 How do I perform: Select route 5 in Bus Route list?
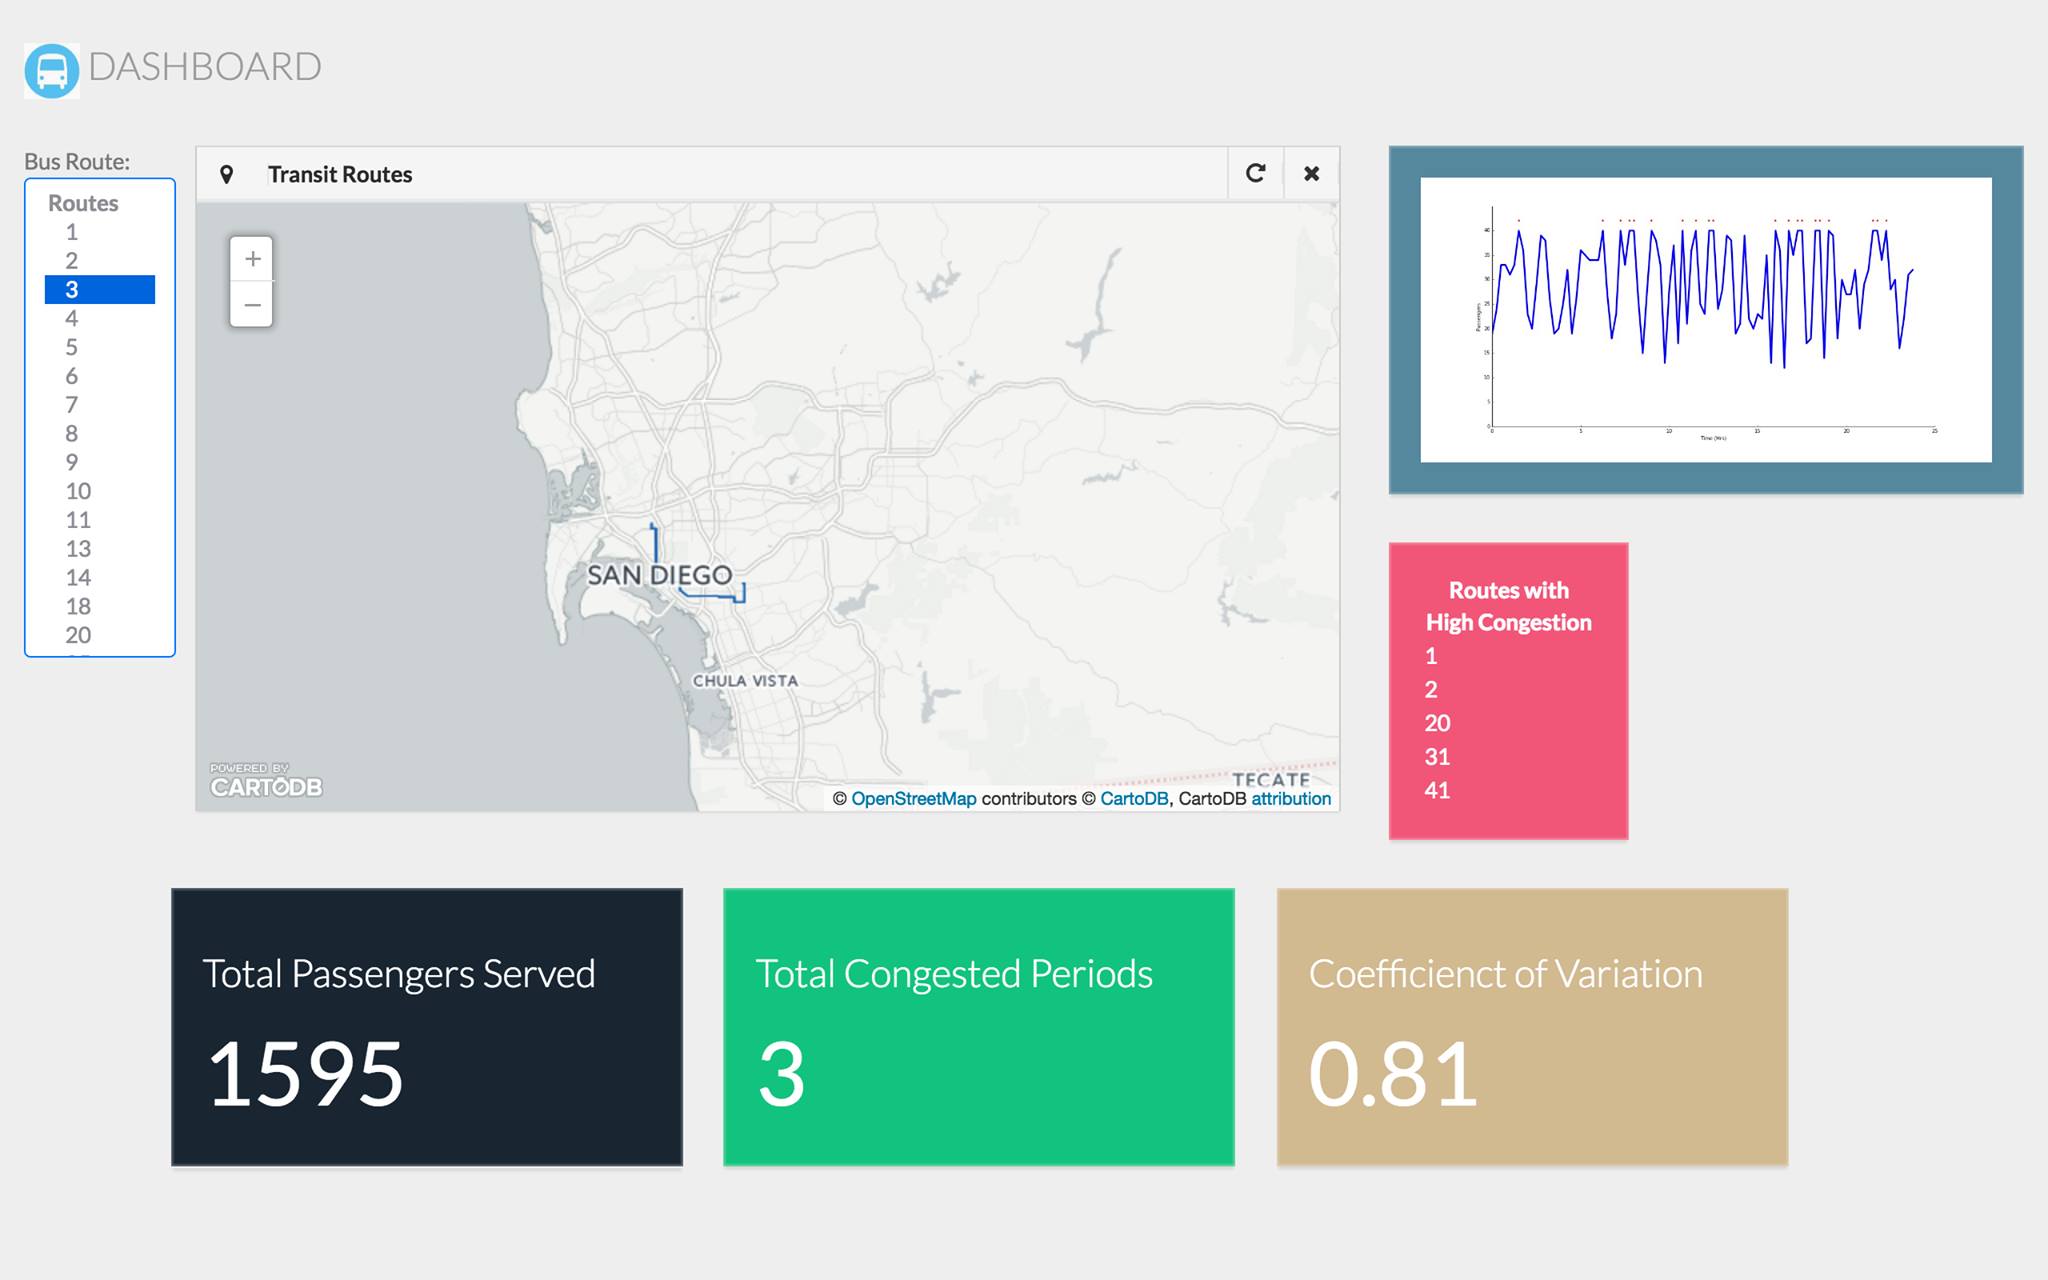pyautogui.click(x=72, y=347)
